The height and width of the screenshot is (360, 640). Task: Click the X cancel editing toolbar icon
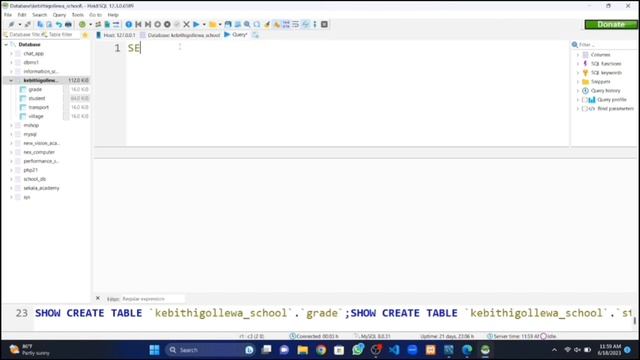[x=186, y=24]
